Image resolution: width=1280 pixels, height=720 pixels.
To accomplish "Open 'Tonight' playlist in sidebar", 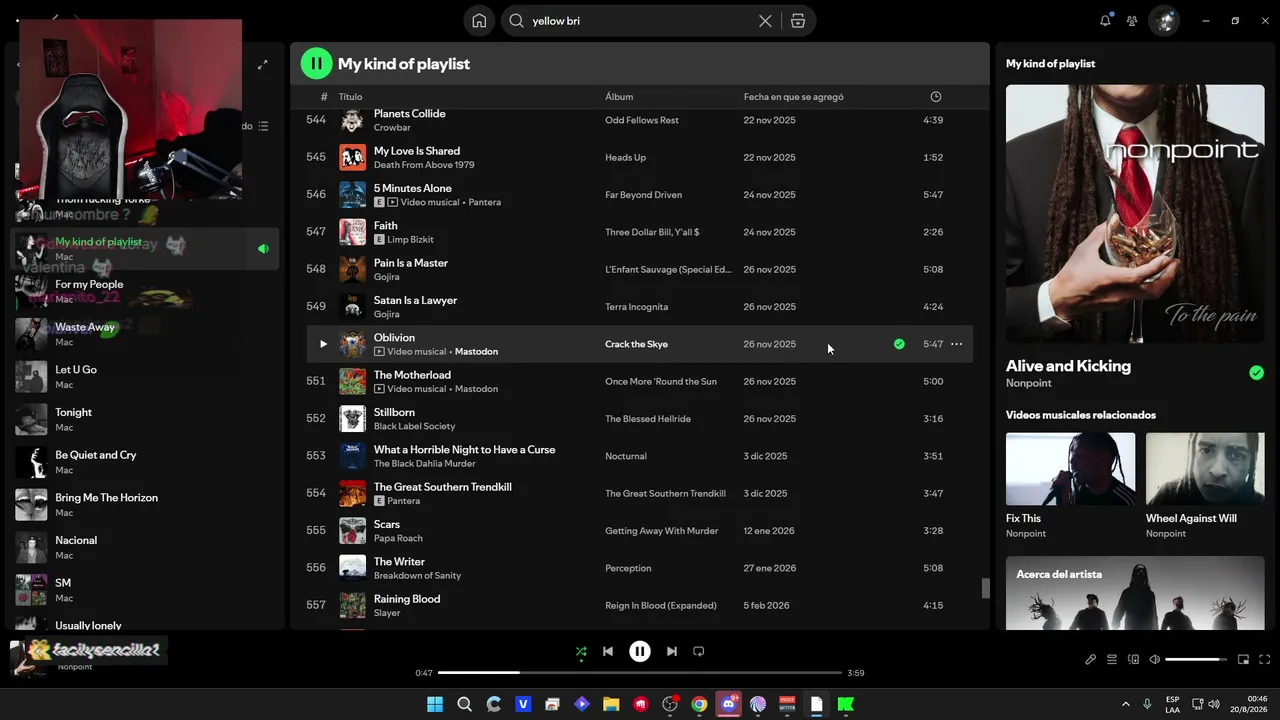I will point(145,419).
